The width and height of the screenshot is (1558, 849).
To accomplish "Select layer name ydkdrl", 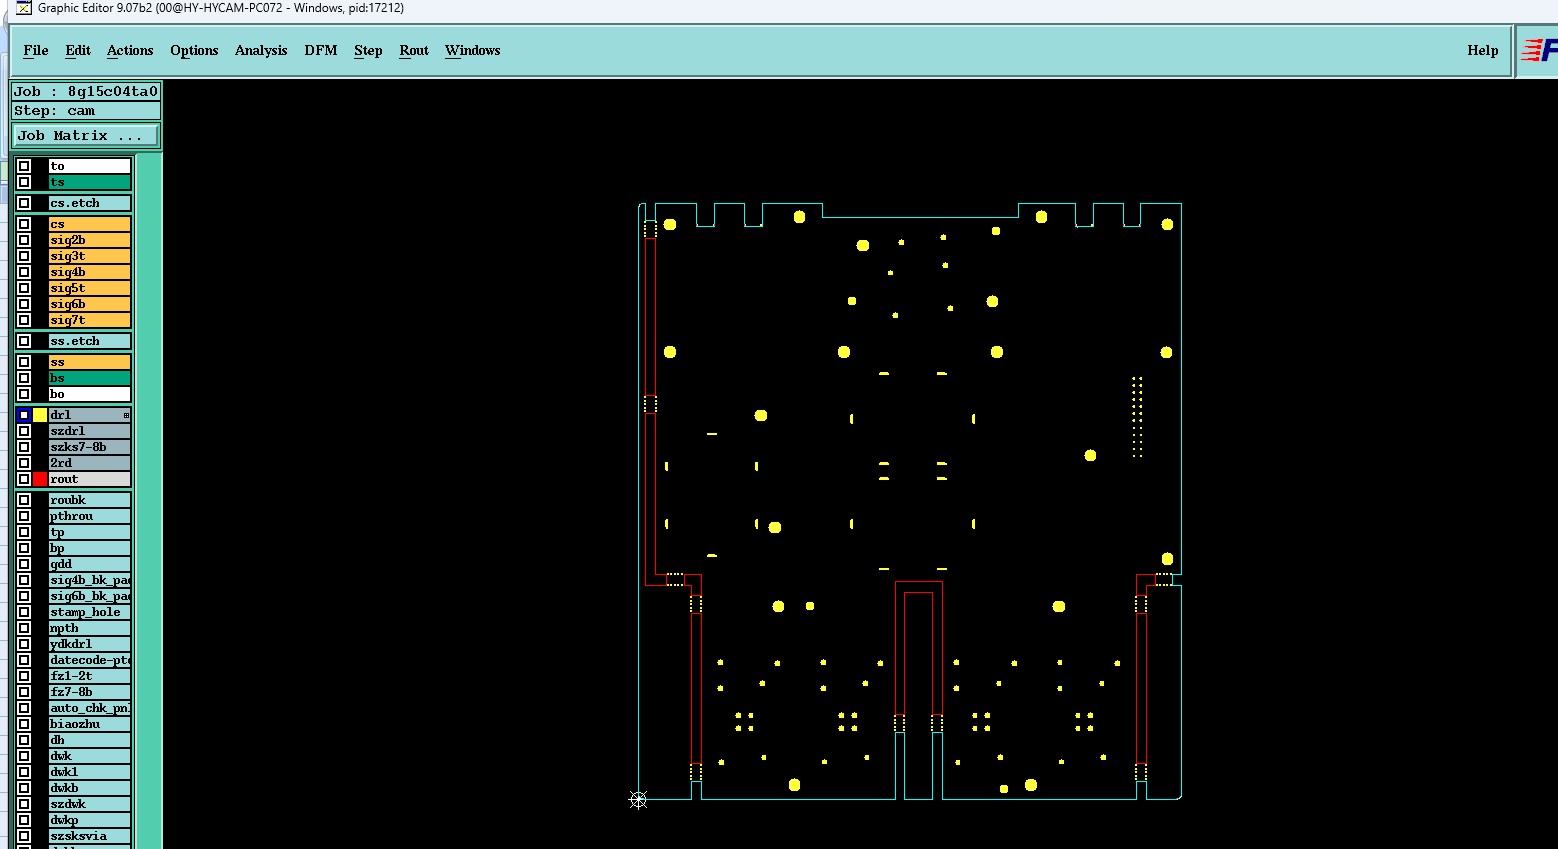I will 90,644.
